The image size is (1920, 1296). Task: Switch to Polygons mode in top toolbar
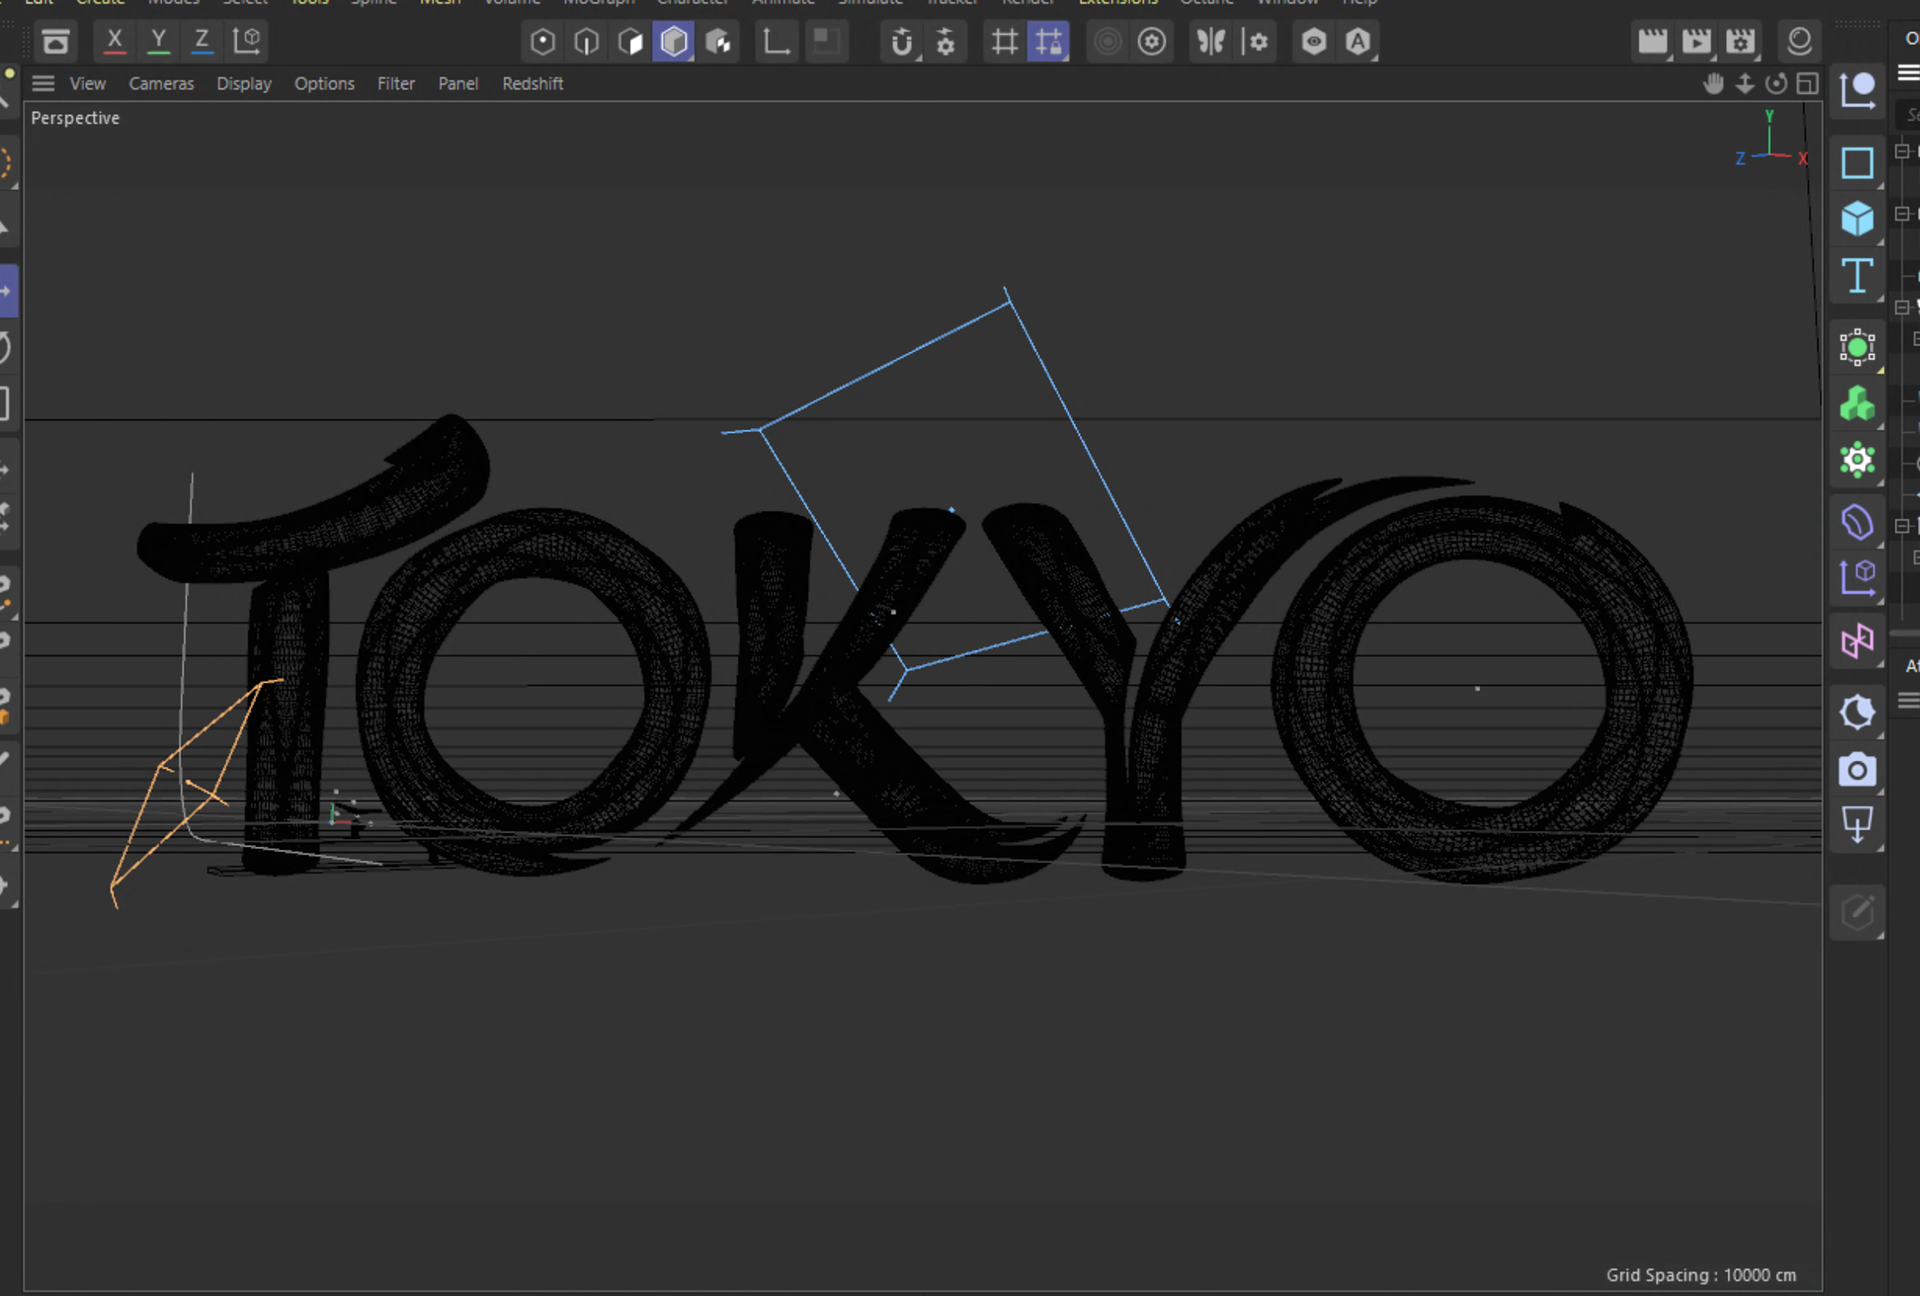tap(630, 41)
